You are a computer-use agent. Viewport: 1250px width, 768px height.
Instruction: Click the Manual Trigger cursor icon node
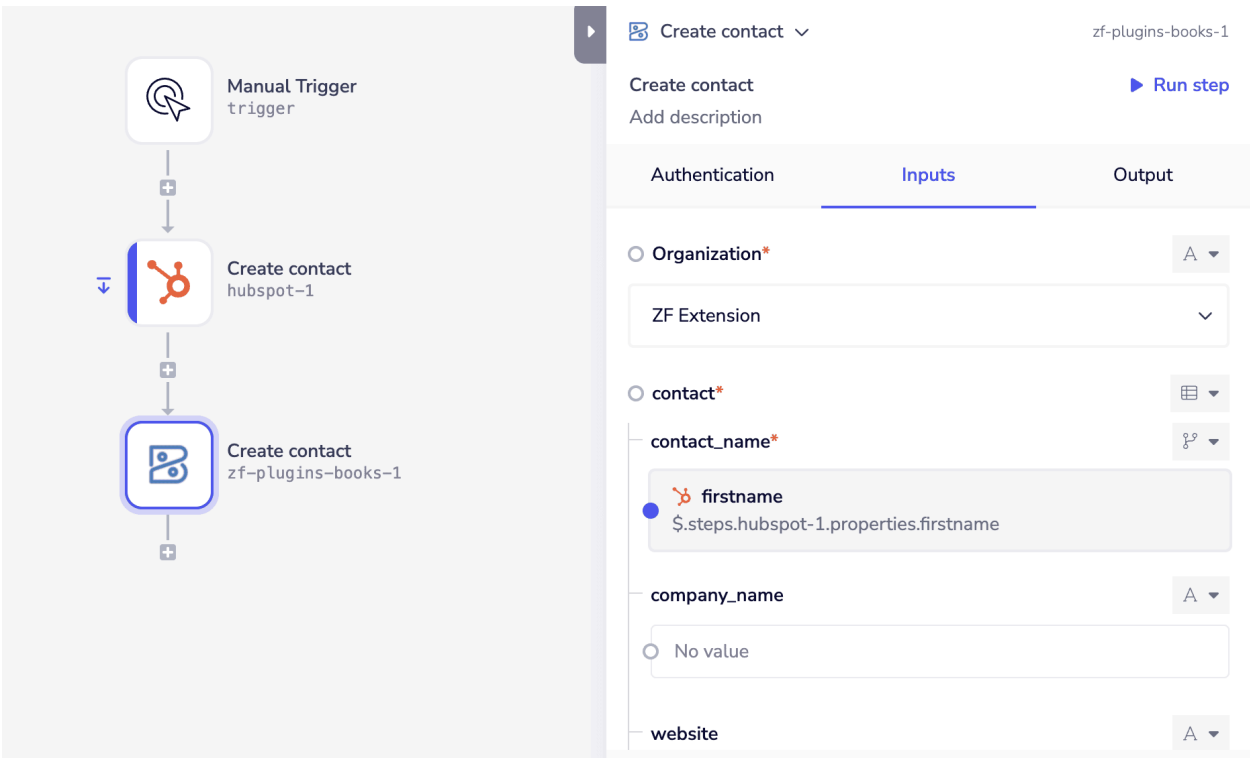click(x=168, y=100)
